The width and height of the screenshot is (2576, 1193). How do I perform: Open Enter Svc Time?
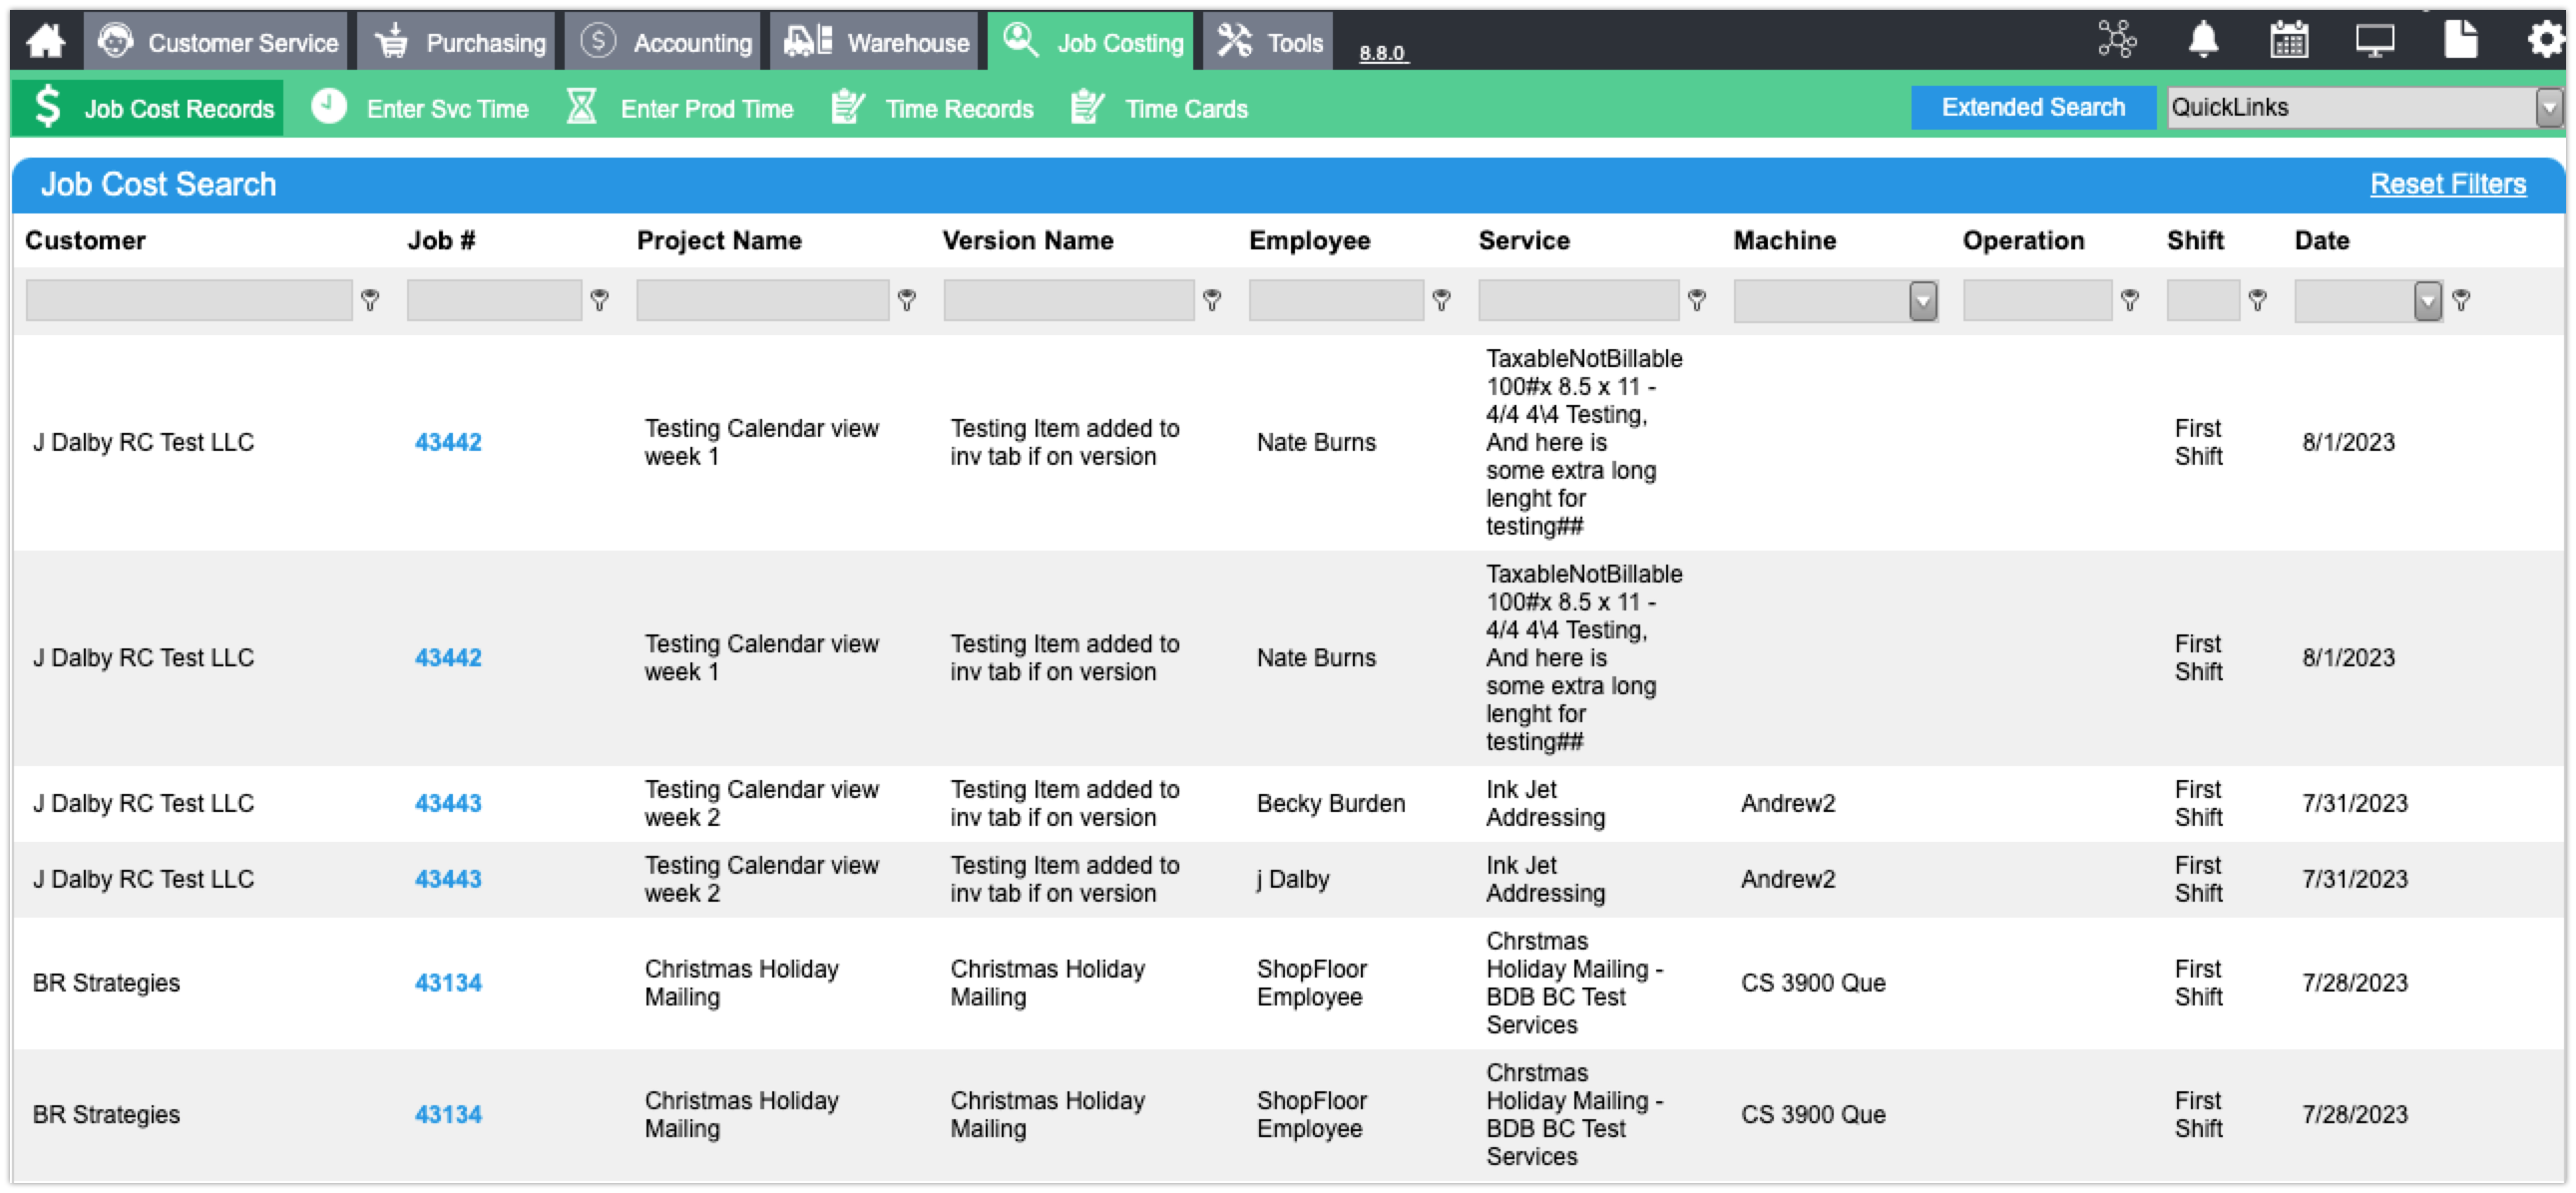click(x=419, y=108)
